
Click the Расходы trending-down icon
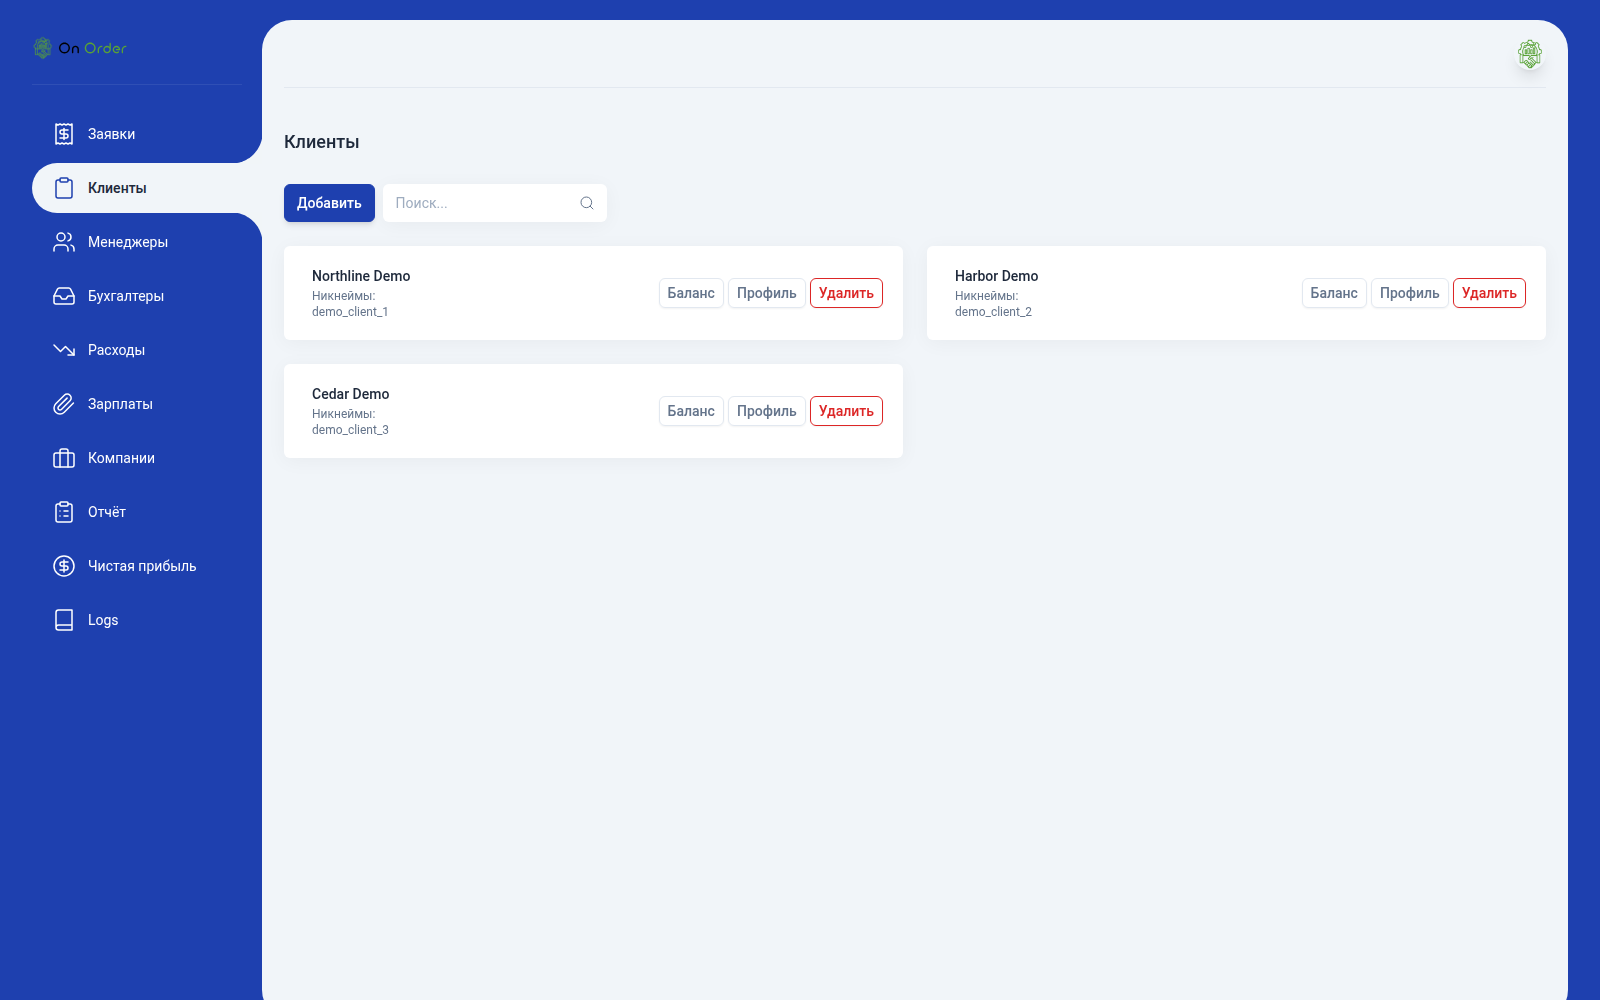click(64, 350)
